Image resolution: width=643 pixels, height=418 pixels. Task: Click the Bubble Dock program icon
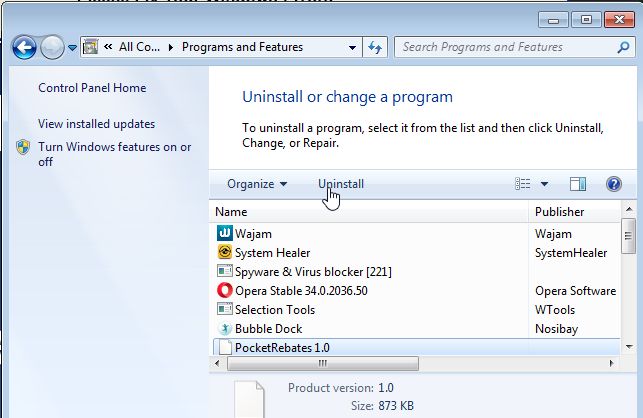(224, 329)
